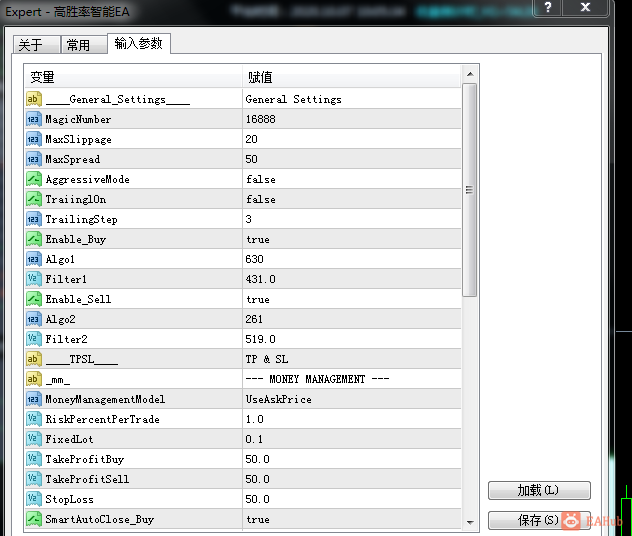Click the RiskPercentPerTrade variable name
The width and height of the screenshot is (632, 536).
point(102,419)
